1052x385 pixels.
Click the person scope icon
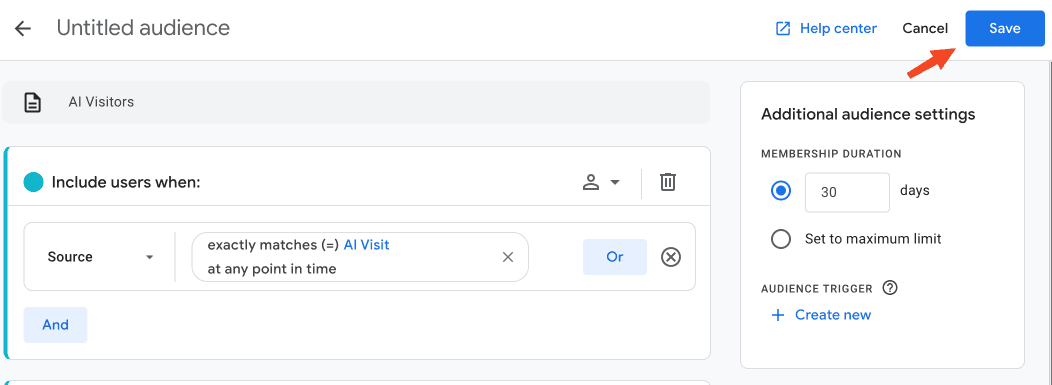[x=590, y=182]
